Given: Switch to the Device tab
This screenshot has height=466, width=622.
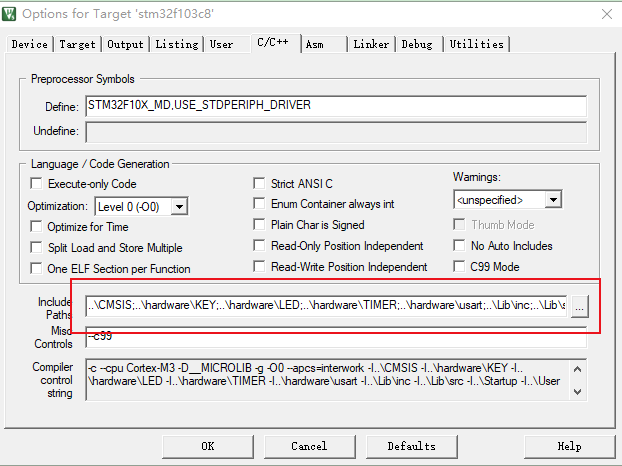Looking at the screenshot, I should point(30,44).
